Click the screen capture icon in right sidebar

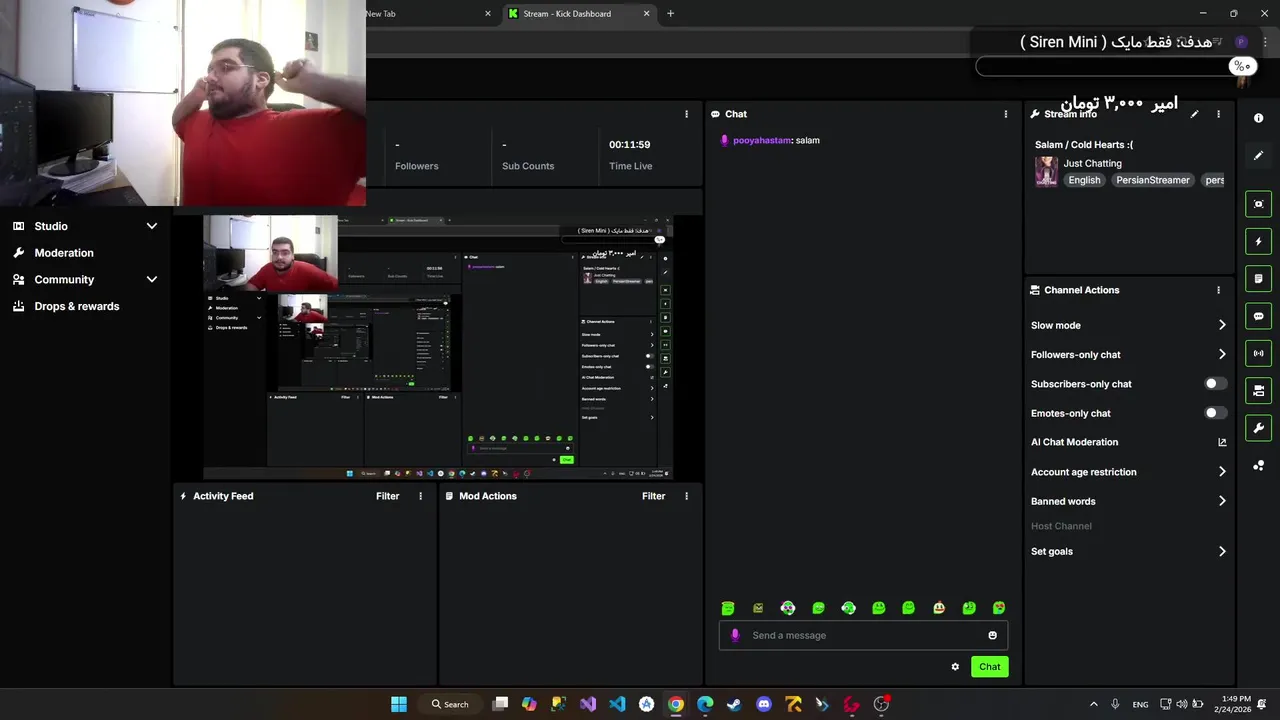pos(1258,204)
